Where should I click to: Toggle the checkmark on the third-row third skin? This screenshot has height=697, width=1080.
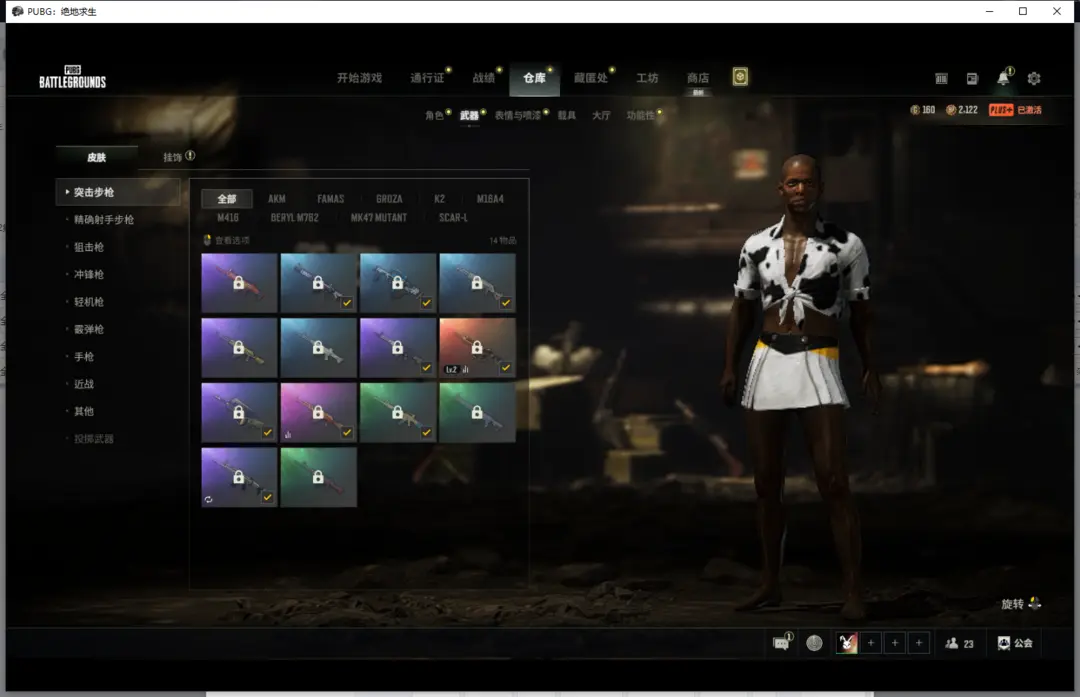pyautogui.click(x=426, y=433)
